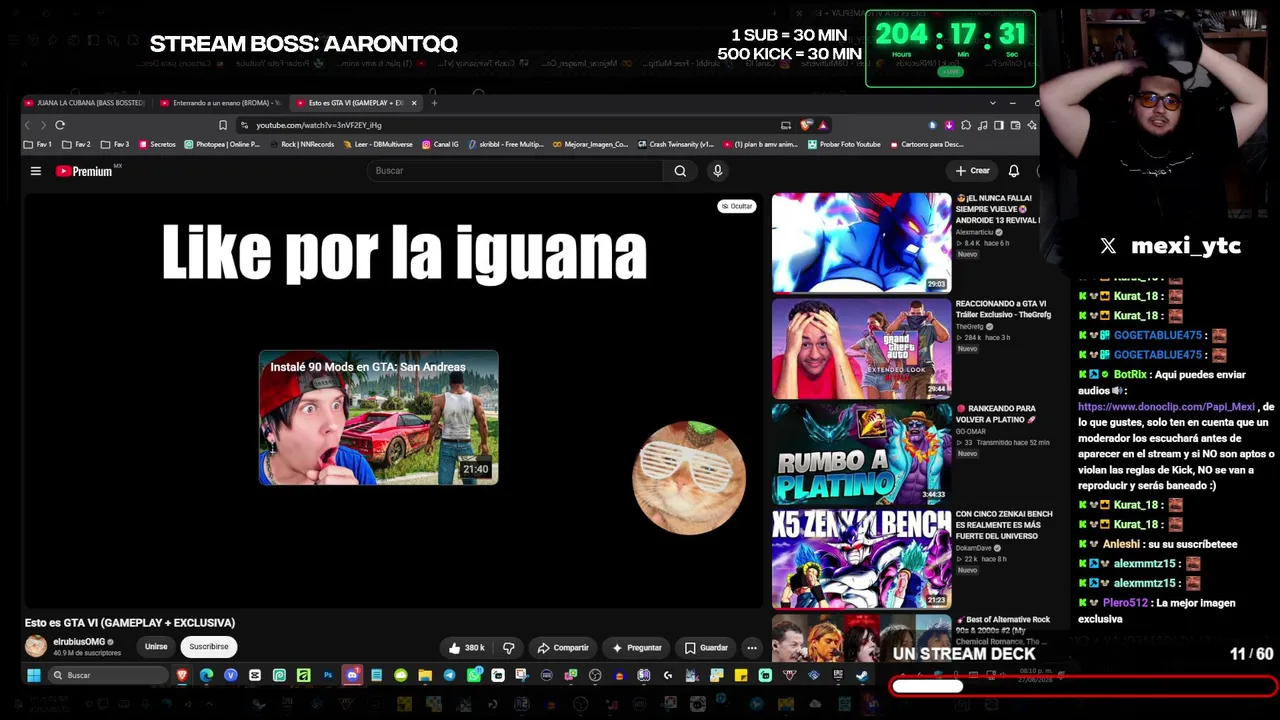Open the Leer - DBMultiverse bookmark
The width and height of the screenshot is (1280, 720).
tap(377, 145)
